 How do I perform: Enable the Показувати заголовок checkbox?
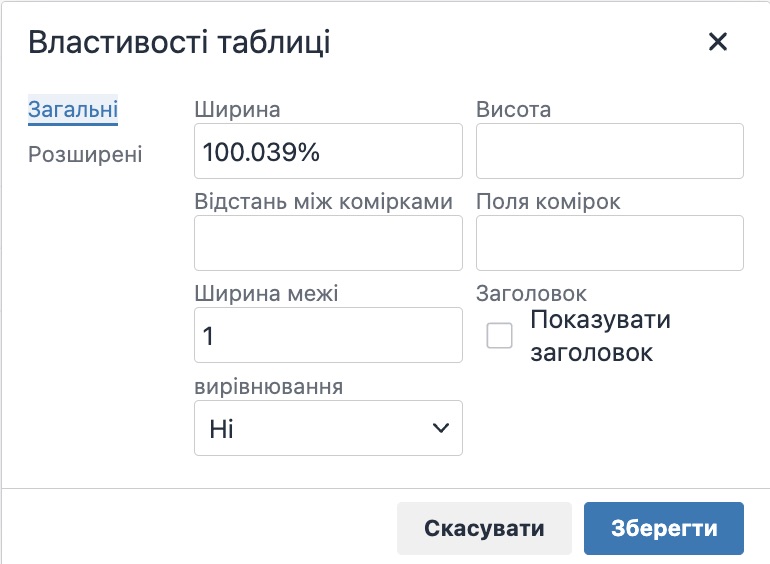(x=499, y=336)
